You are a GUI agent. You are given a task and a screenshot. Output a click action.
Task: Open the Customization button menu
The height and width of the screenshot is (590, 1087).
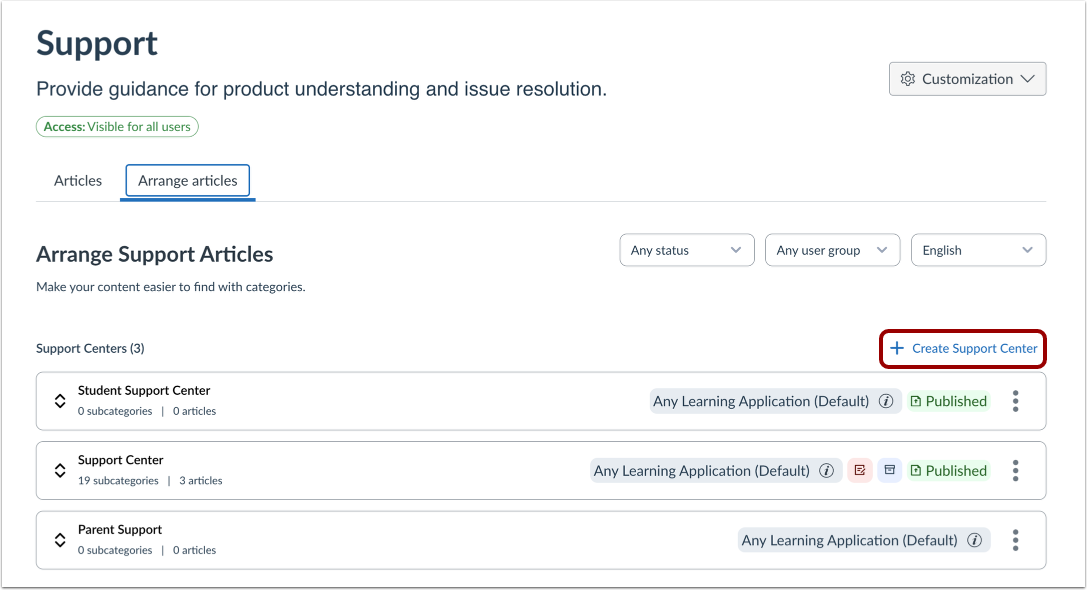(967, 79)
